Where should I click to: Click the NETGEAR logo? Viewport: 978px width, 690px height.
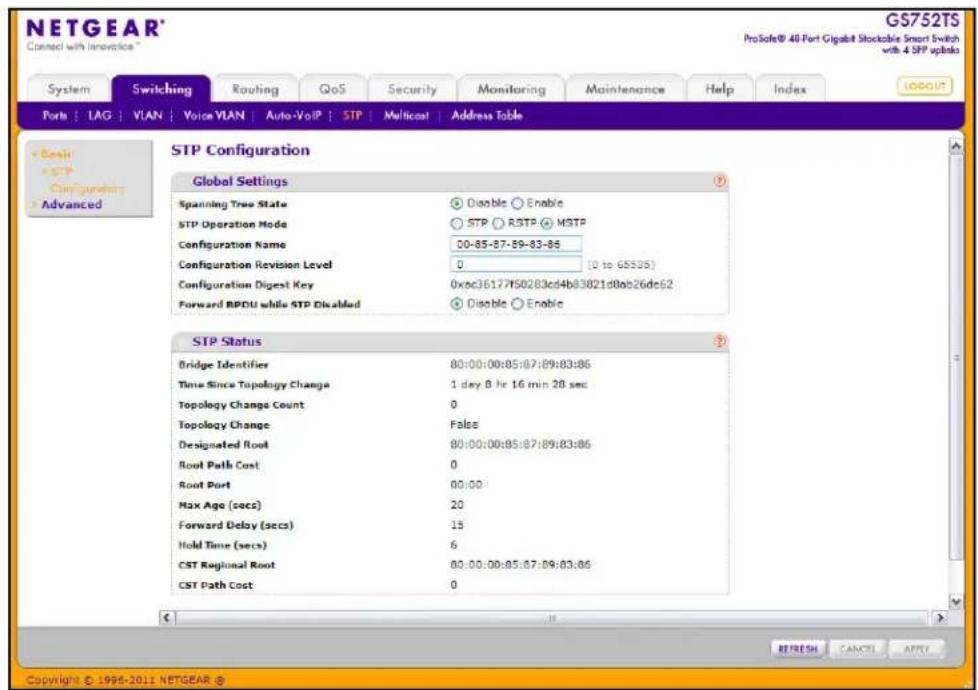(x=95, y=29)
